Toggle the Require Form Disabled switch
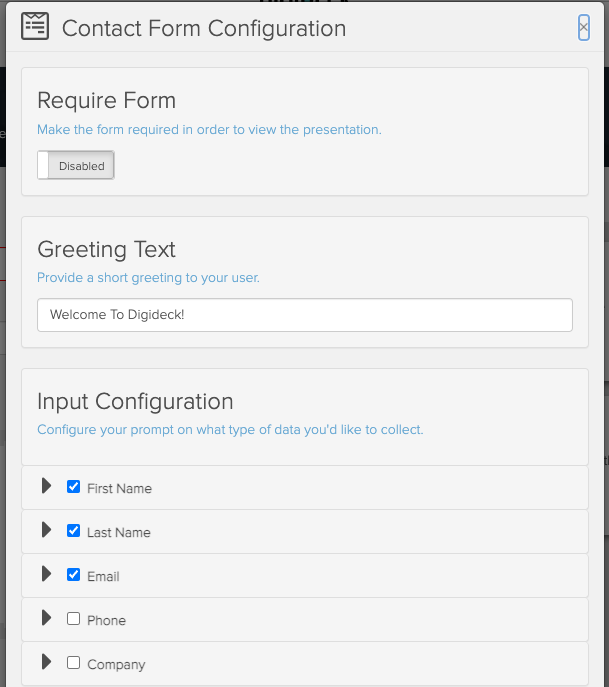 (76, 165)
